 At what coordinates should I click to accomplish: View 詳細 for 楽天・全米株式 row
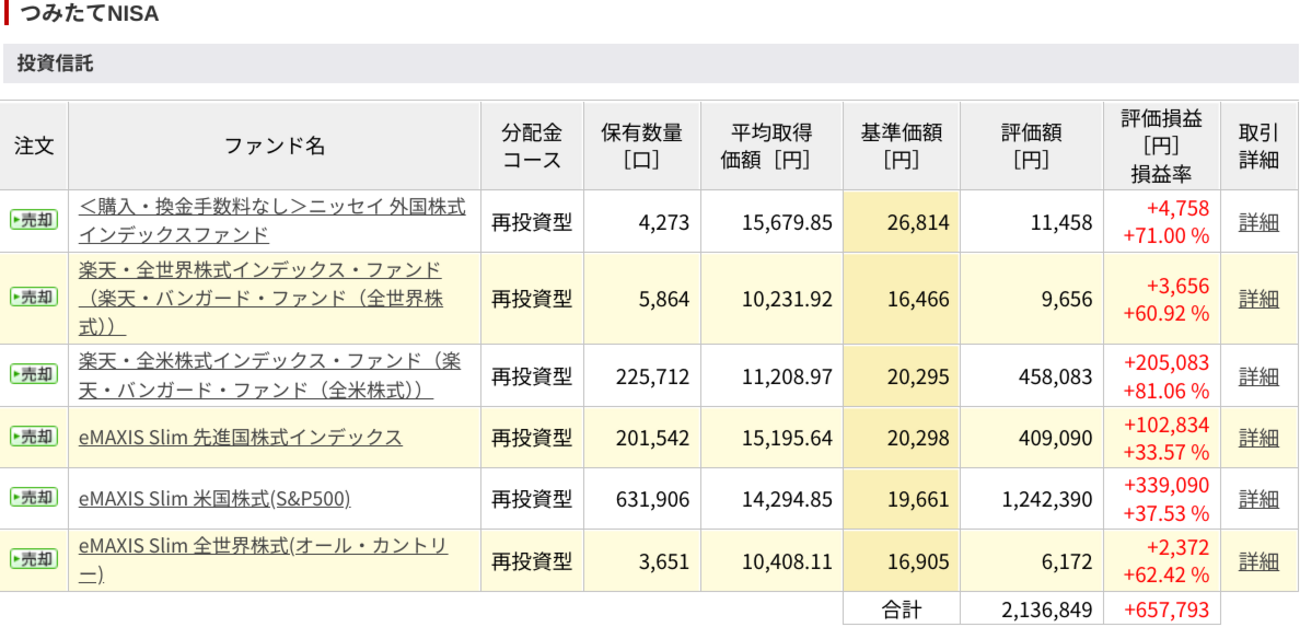click(1258, 376)
